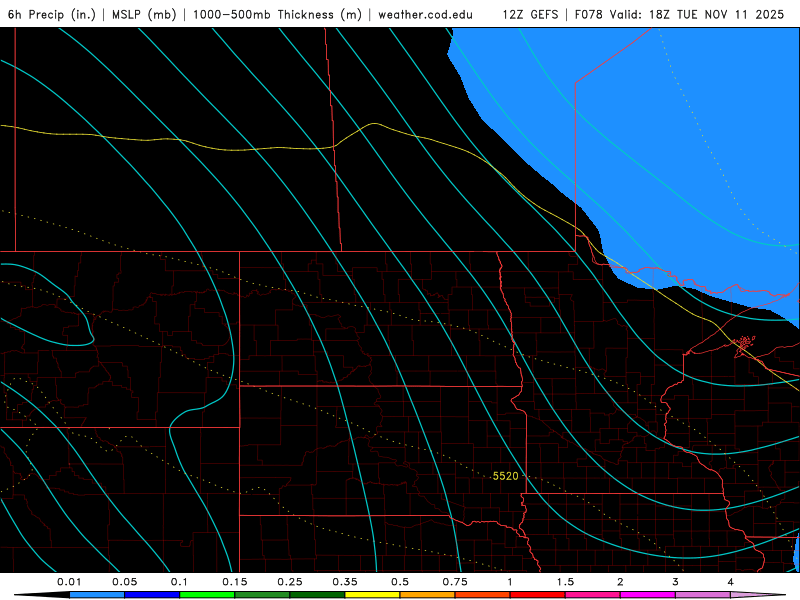
Task: Click the weather.cod.edu text
Action: (x=425, y=14)
